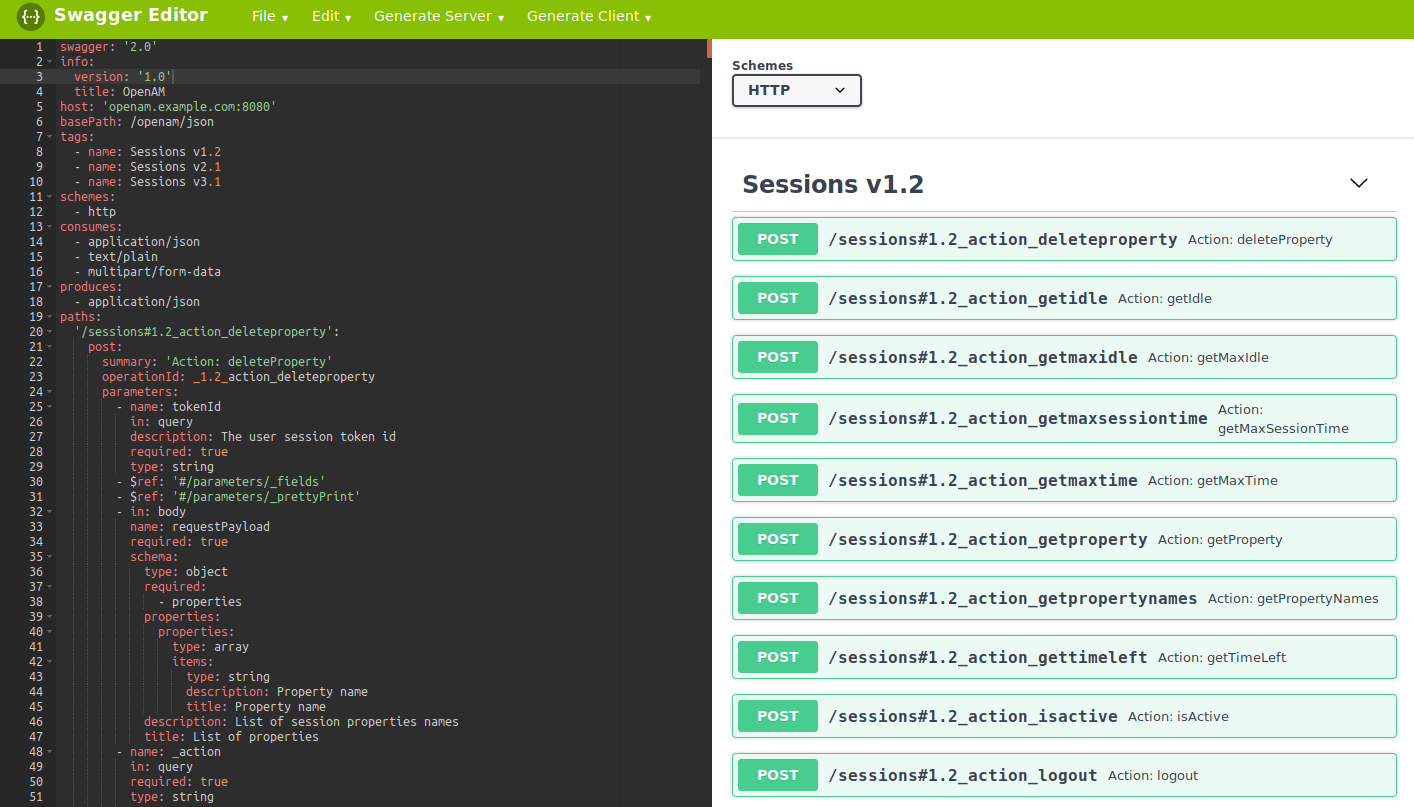The image size is (1414, 807).
Task: Collapse the Sessions v1.2 section chevron
Action: click(1358, 183)
